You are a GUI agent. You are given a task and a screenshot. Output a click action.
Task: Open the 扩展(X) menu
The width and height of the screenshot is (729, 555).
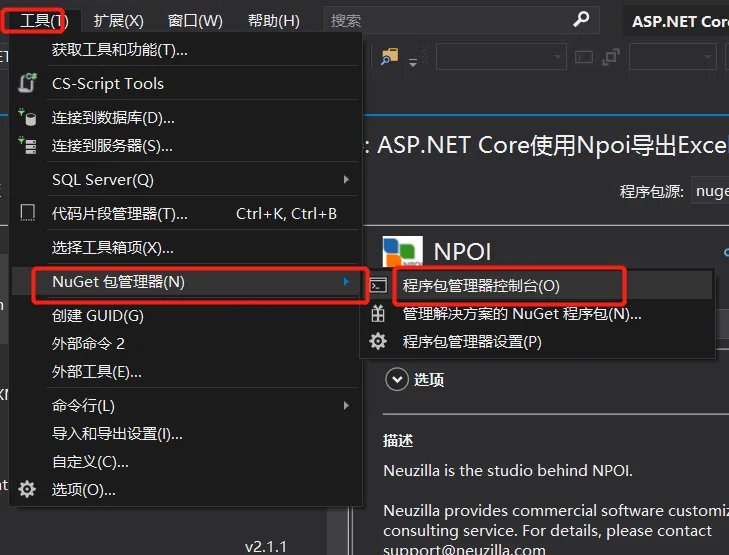click(x=119, y=20)
